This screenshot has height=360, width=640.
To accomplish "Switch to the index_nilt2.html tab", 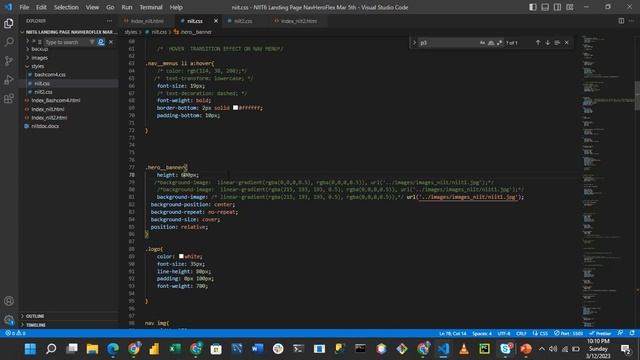I will pyautogui.click(x=298, y=21).
